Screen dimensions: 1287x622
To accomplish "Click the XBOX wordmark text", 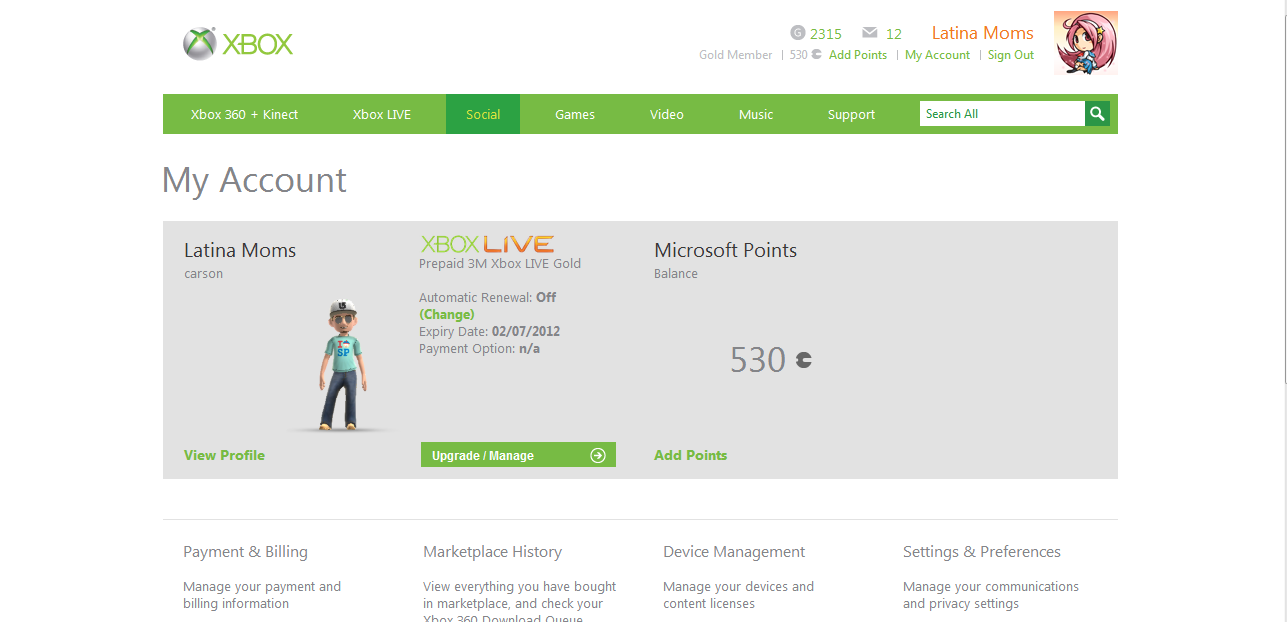I will point(258,45).
